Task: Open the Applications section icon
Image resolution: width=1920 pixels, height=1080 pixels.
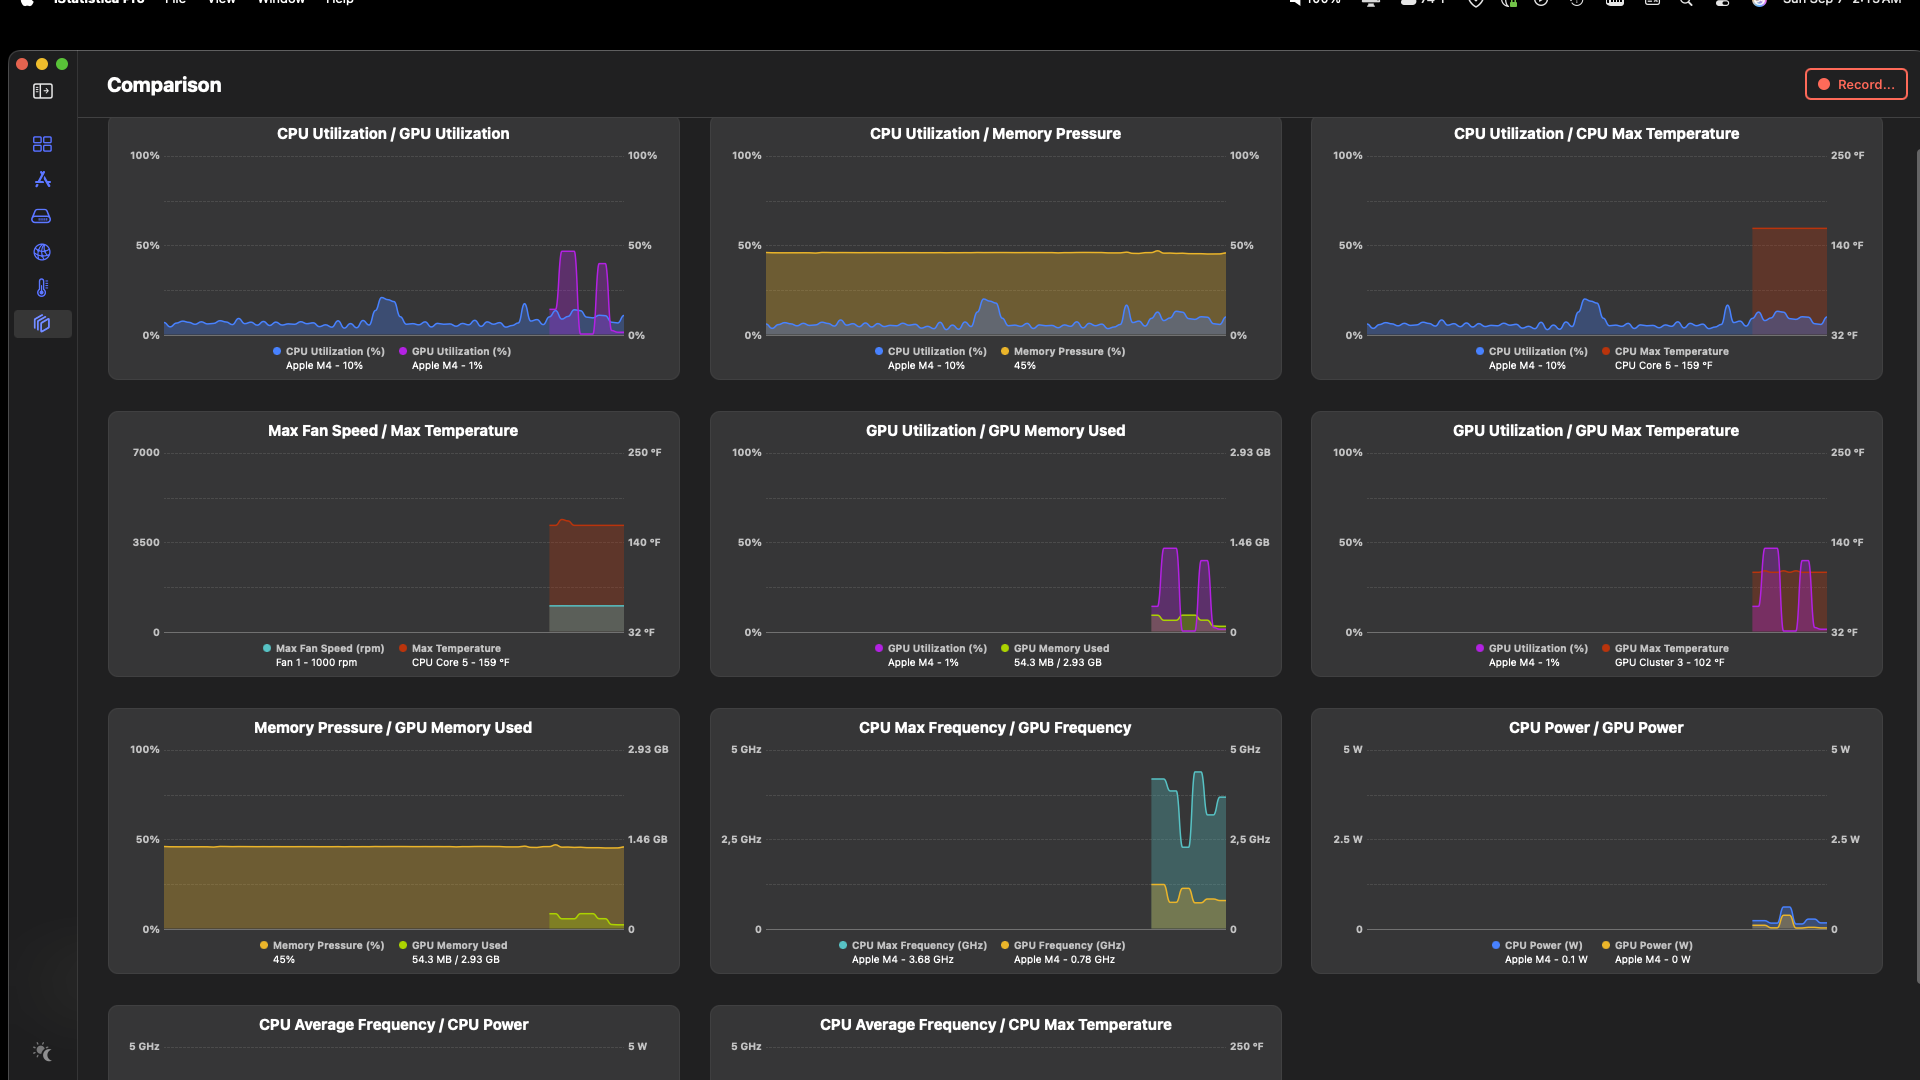Action: [42, 180]
